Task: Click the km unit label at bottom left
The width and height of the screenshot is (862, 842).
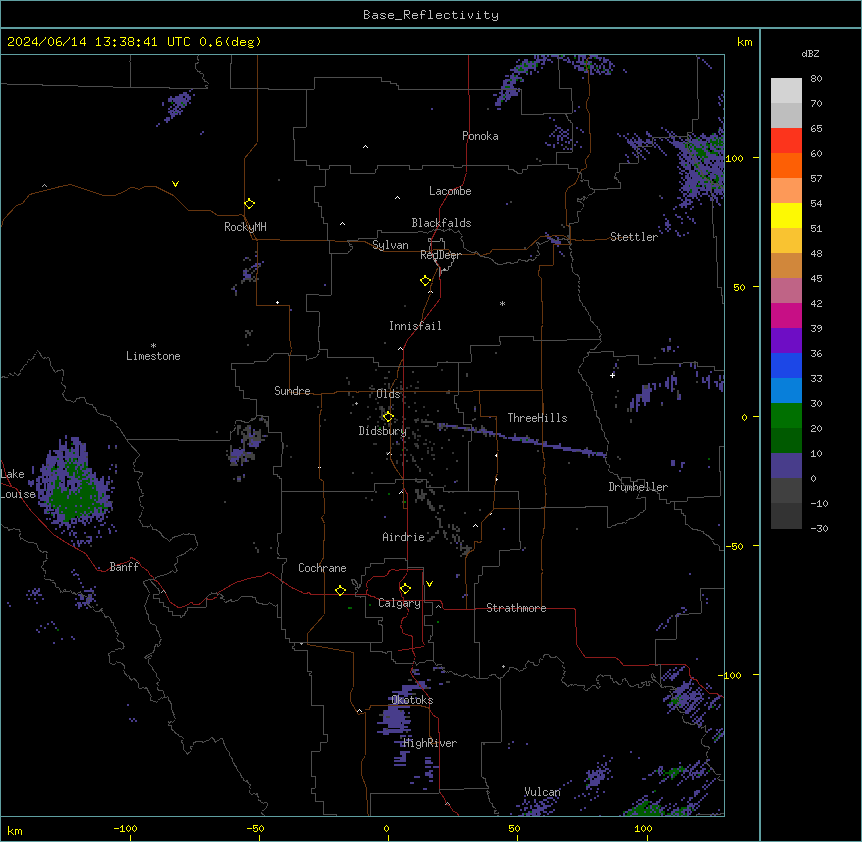Action: click(15, 831)
